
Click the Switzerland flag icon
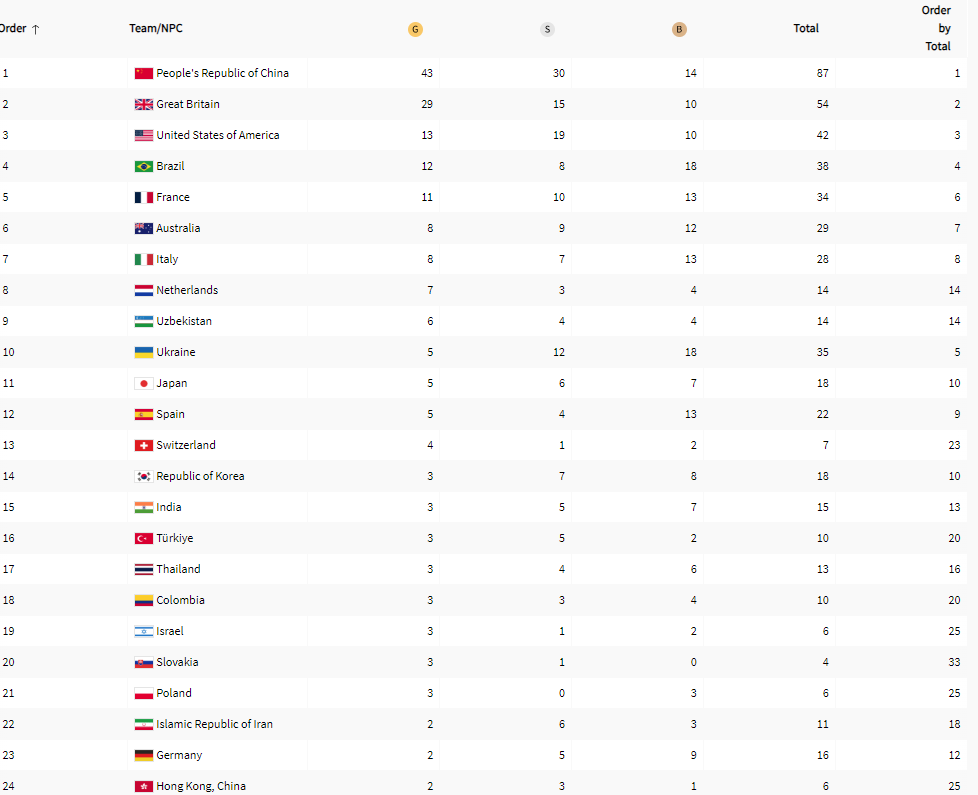[x=144, y=445]
